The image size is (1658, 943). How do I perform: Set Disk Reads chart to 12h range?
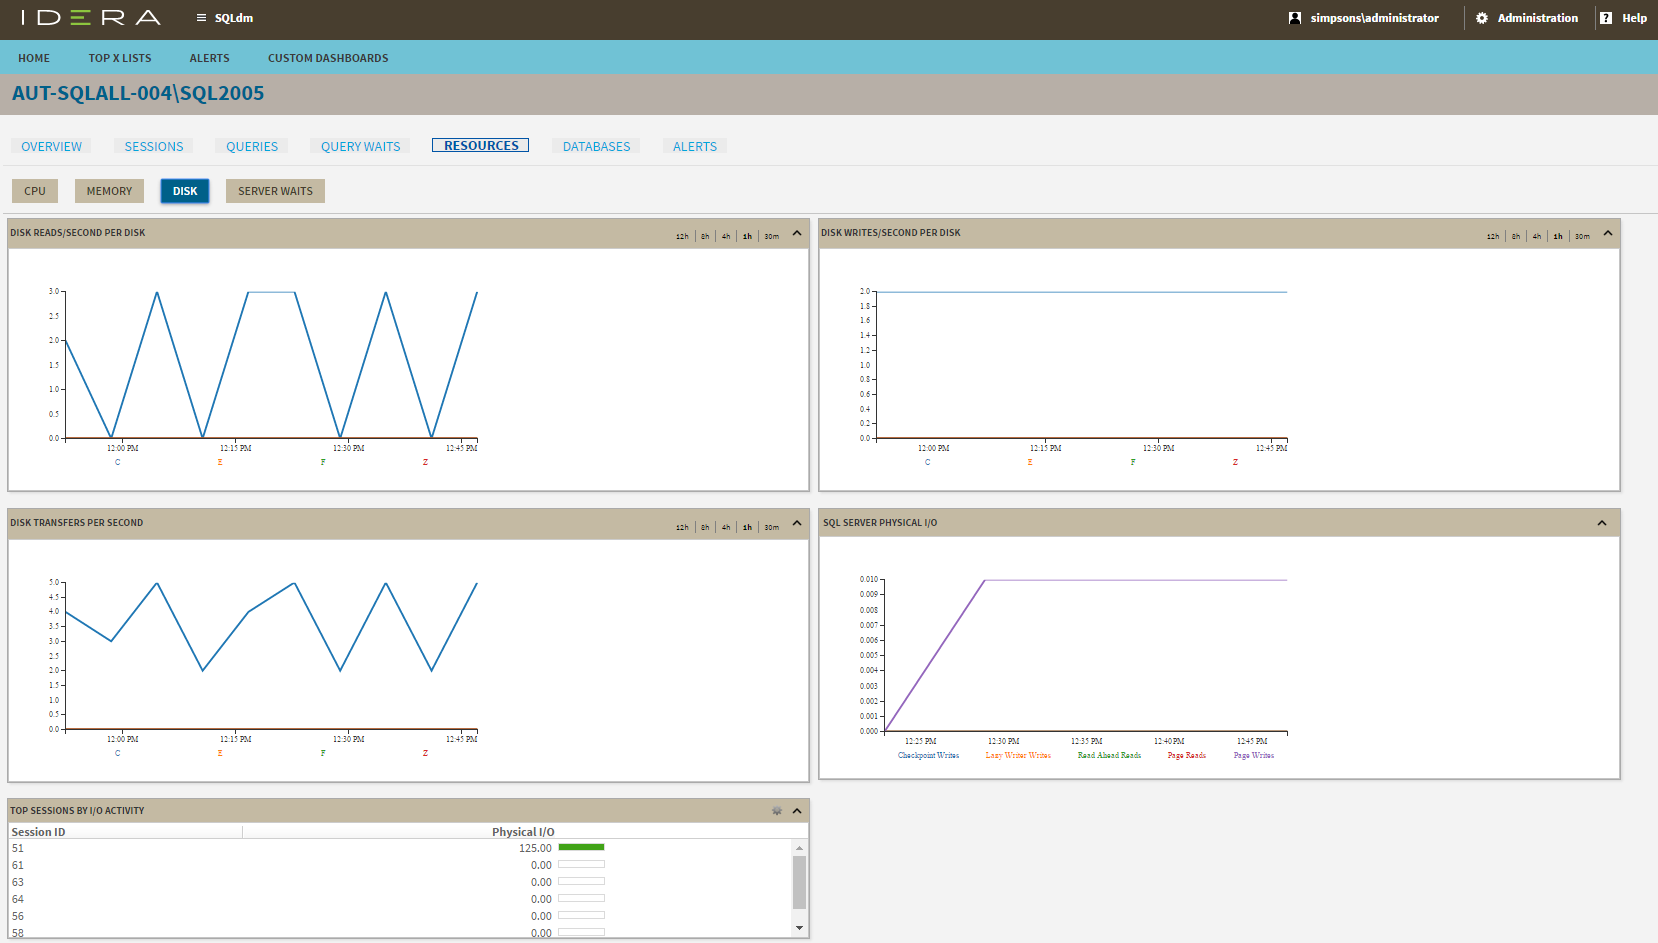click(x=682, y=237)
